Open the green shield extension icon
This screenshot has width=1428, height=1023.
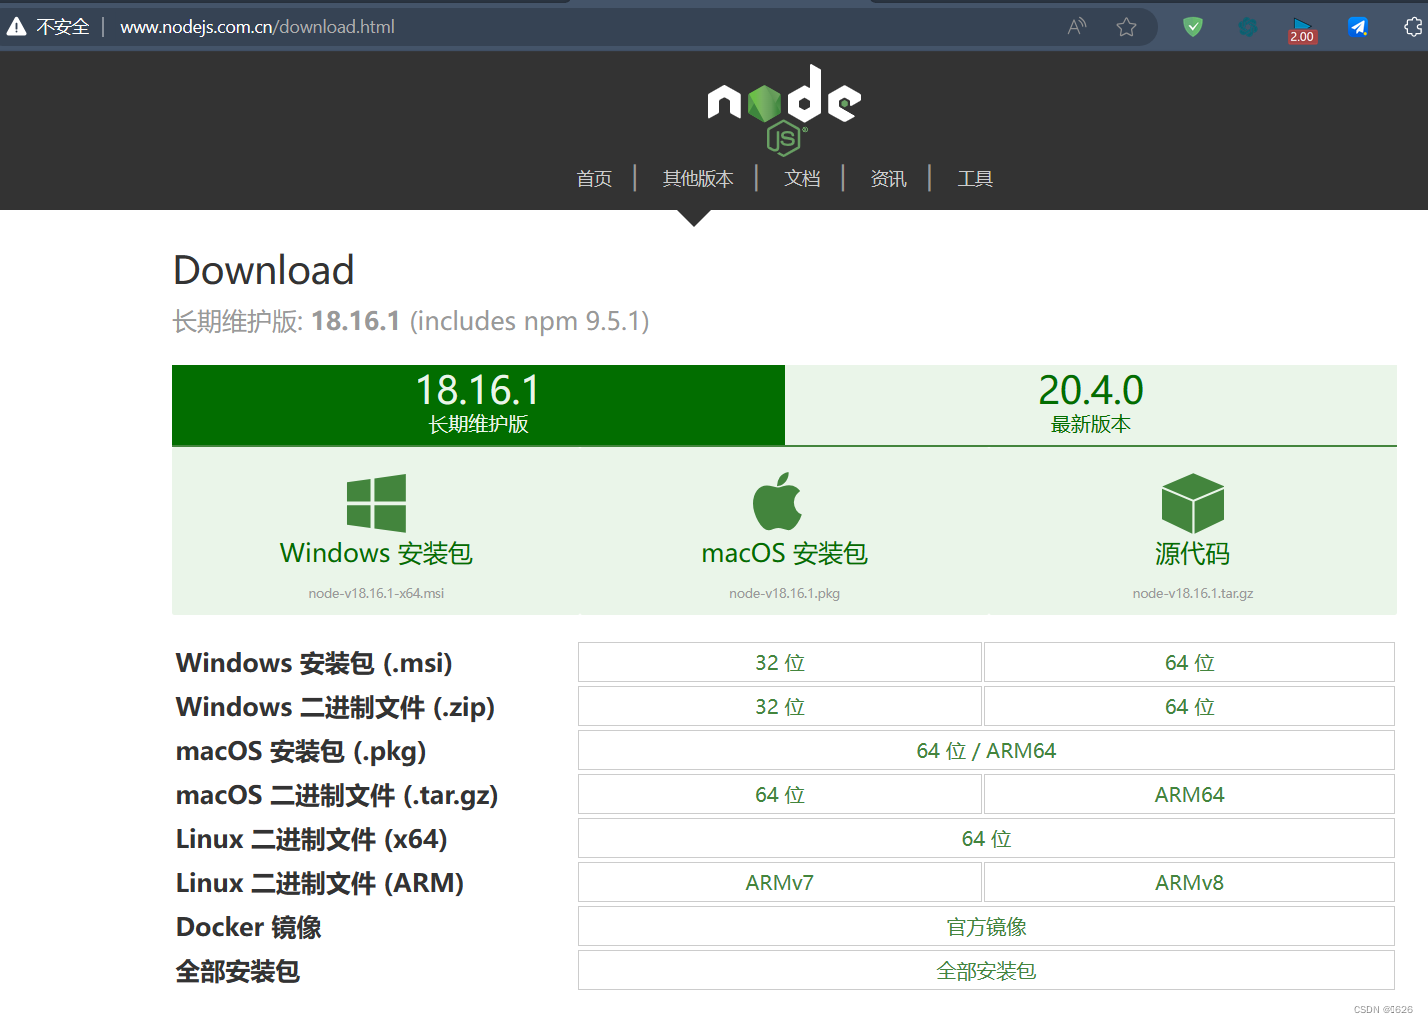[1193, 27]
